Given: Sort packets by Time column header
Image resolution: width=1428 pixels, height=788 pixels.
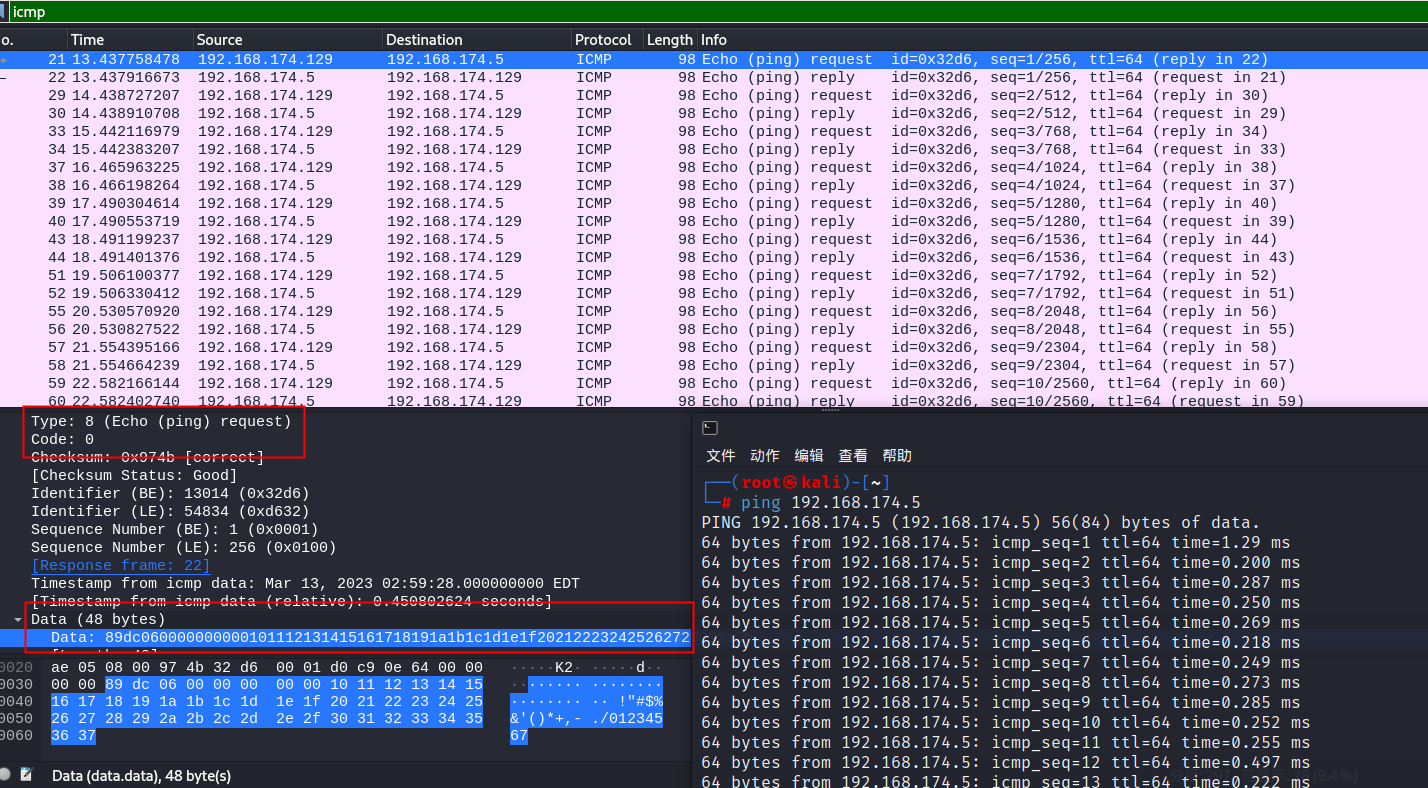Looking at the screenshot, I should [x=130, y=40].
